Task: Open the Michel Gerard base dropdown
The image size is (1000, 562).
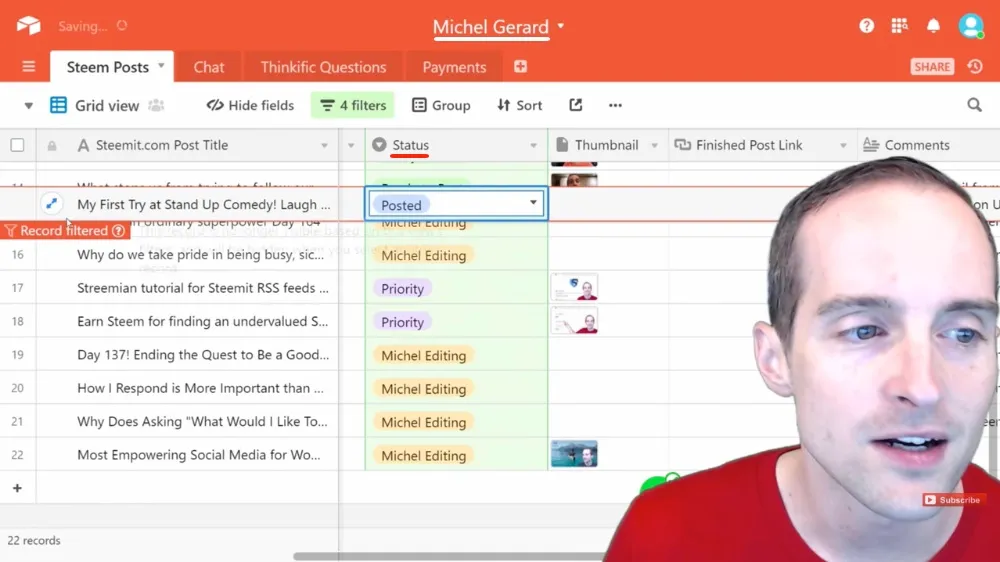Action: pyautogui.click(x=561, y=26)
